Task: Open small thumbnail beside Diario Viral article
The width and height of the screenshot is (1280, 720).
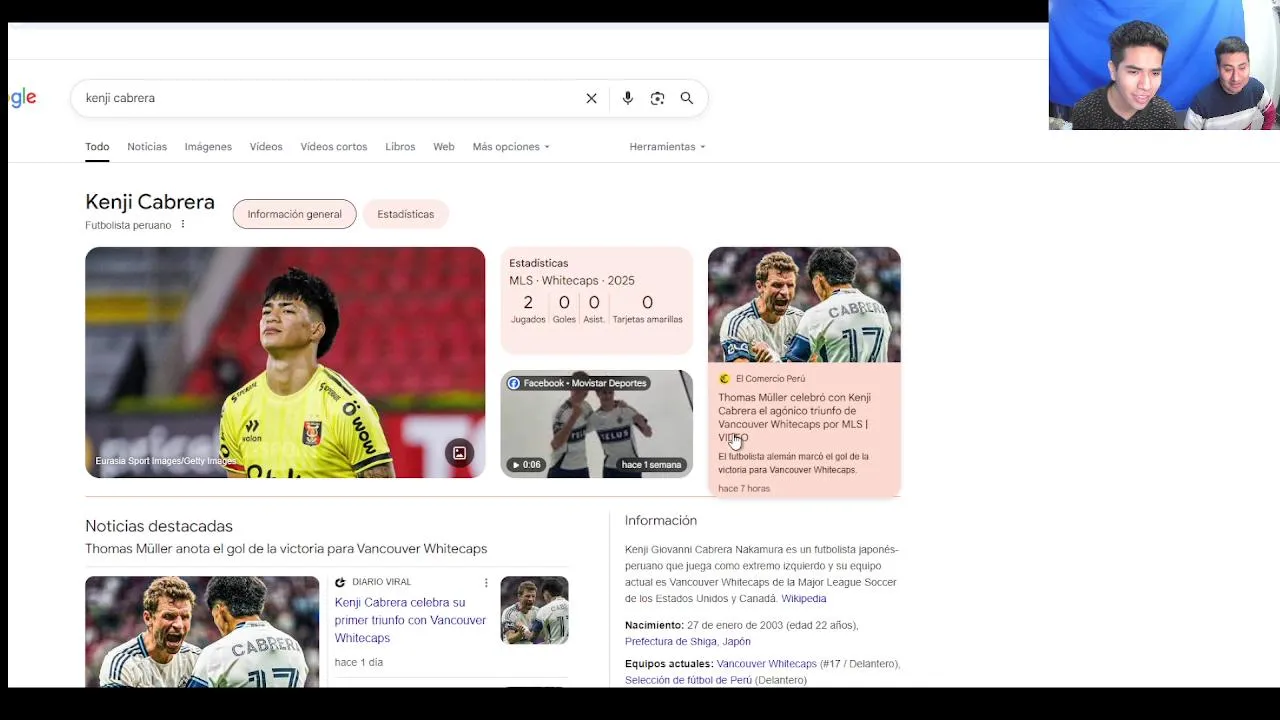Action: point(534,610)
